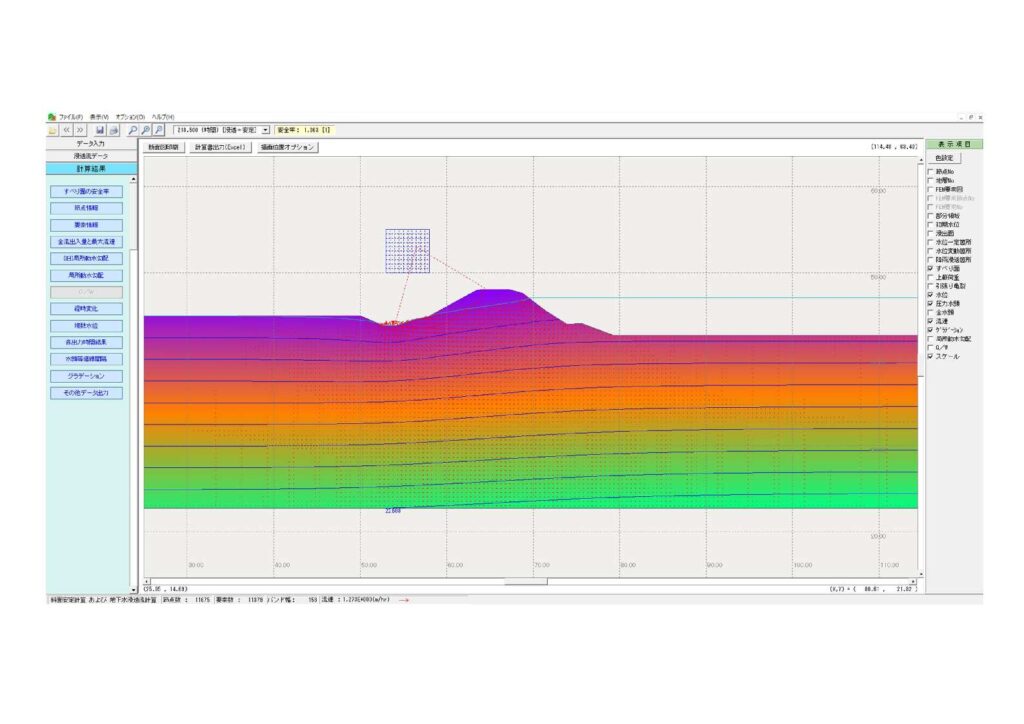Expand the データ入力 panel section
Image resolution: width=1024 pixels, height=724 pixels.
(90, 144)
